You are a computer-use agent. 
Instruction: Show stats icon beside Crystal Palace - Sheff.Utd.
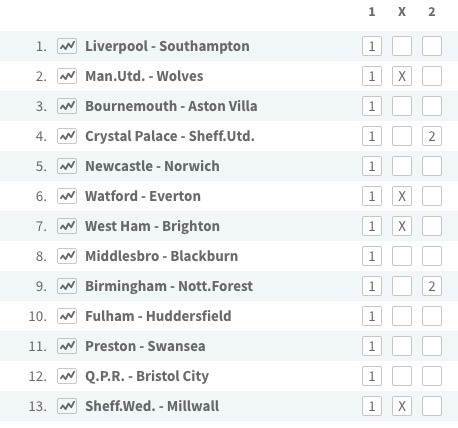click(67, 136)
